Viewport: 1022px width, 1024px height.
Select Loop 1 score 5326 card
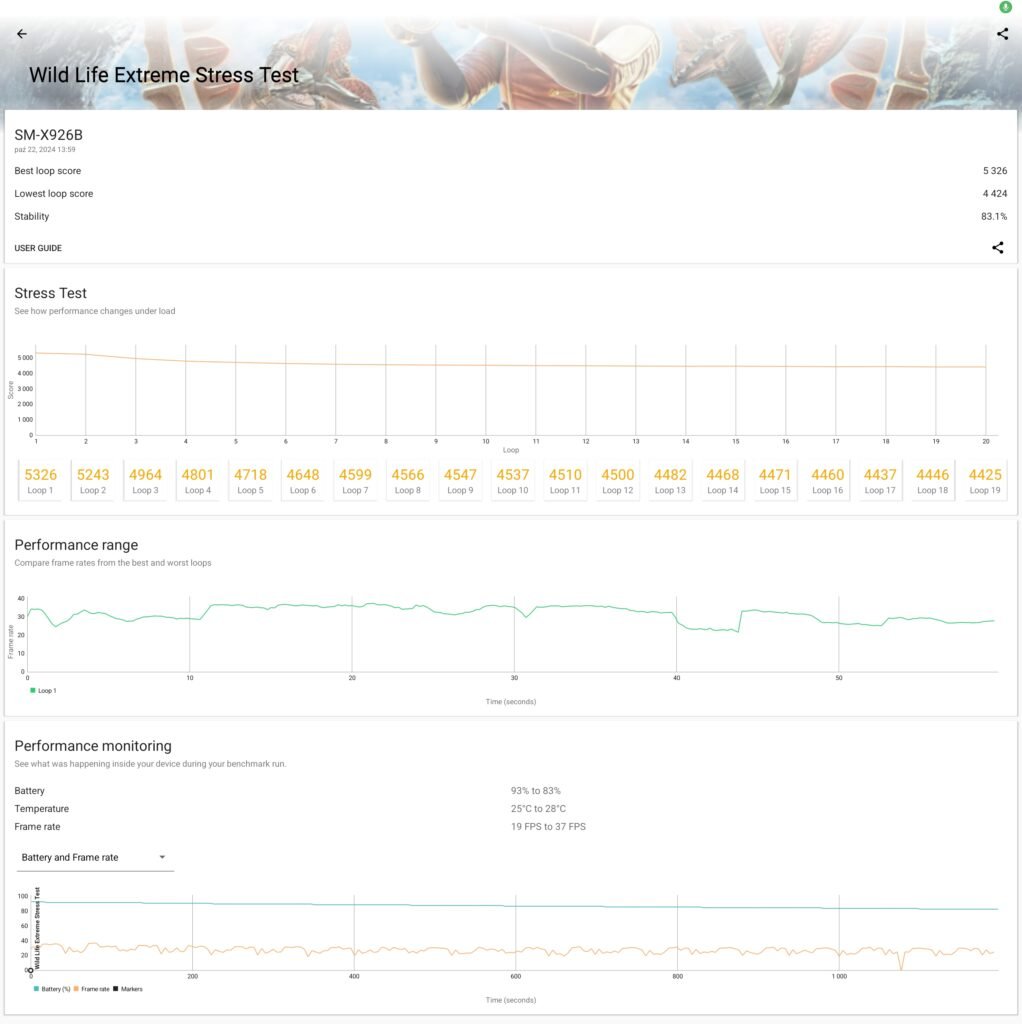pos(40,481)
